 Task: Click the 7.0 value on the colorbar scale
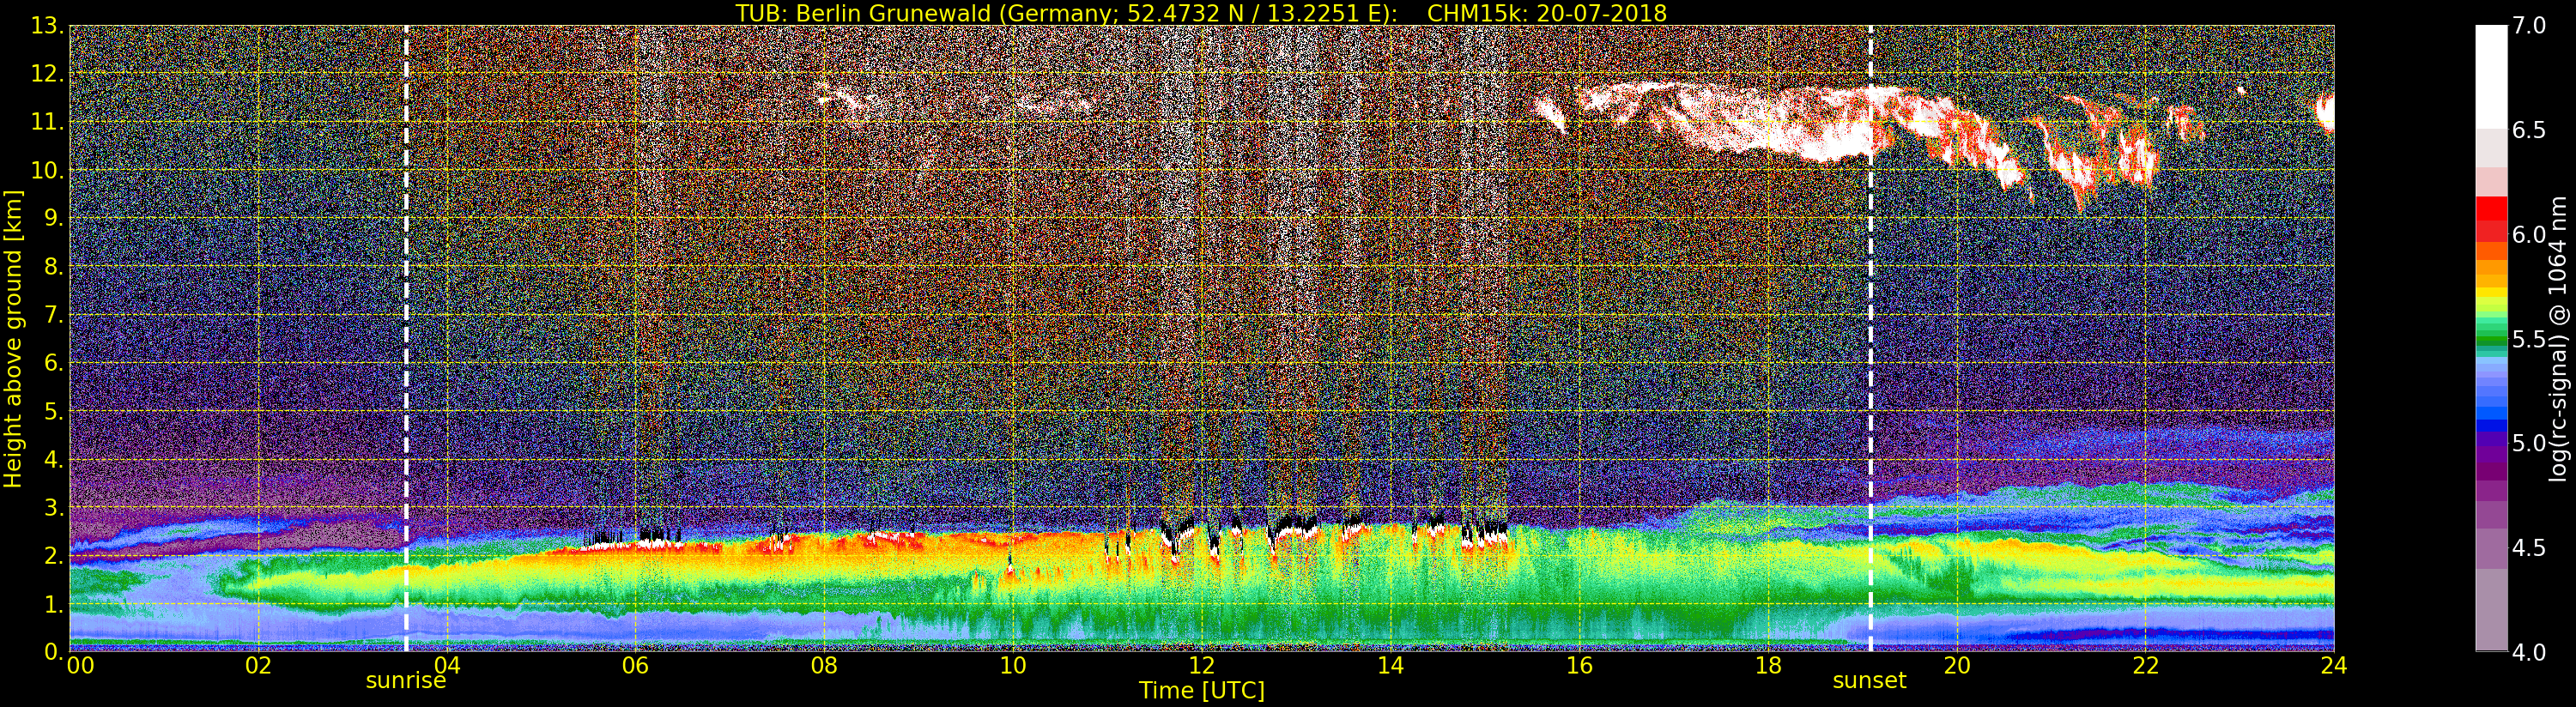click(2529, 26)
